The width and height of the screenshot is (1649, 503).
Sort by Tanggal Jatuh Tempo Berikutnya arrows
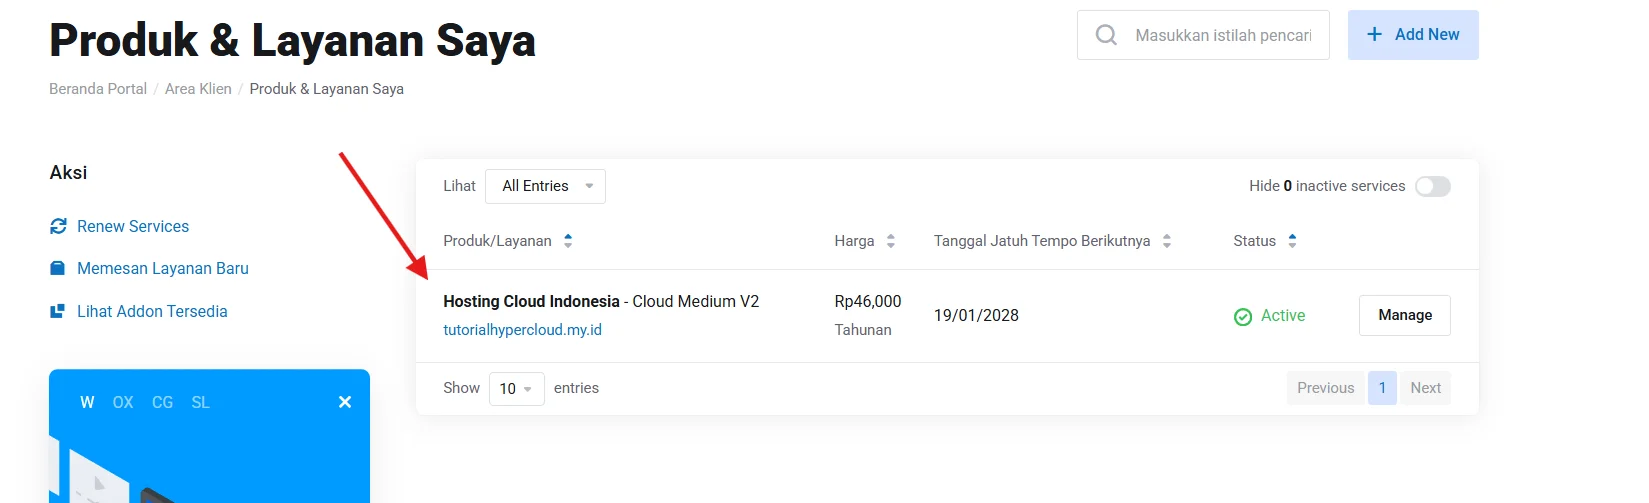pyautogui.click(x=1167, y=241)
